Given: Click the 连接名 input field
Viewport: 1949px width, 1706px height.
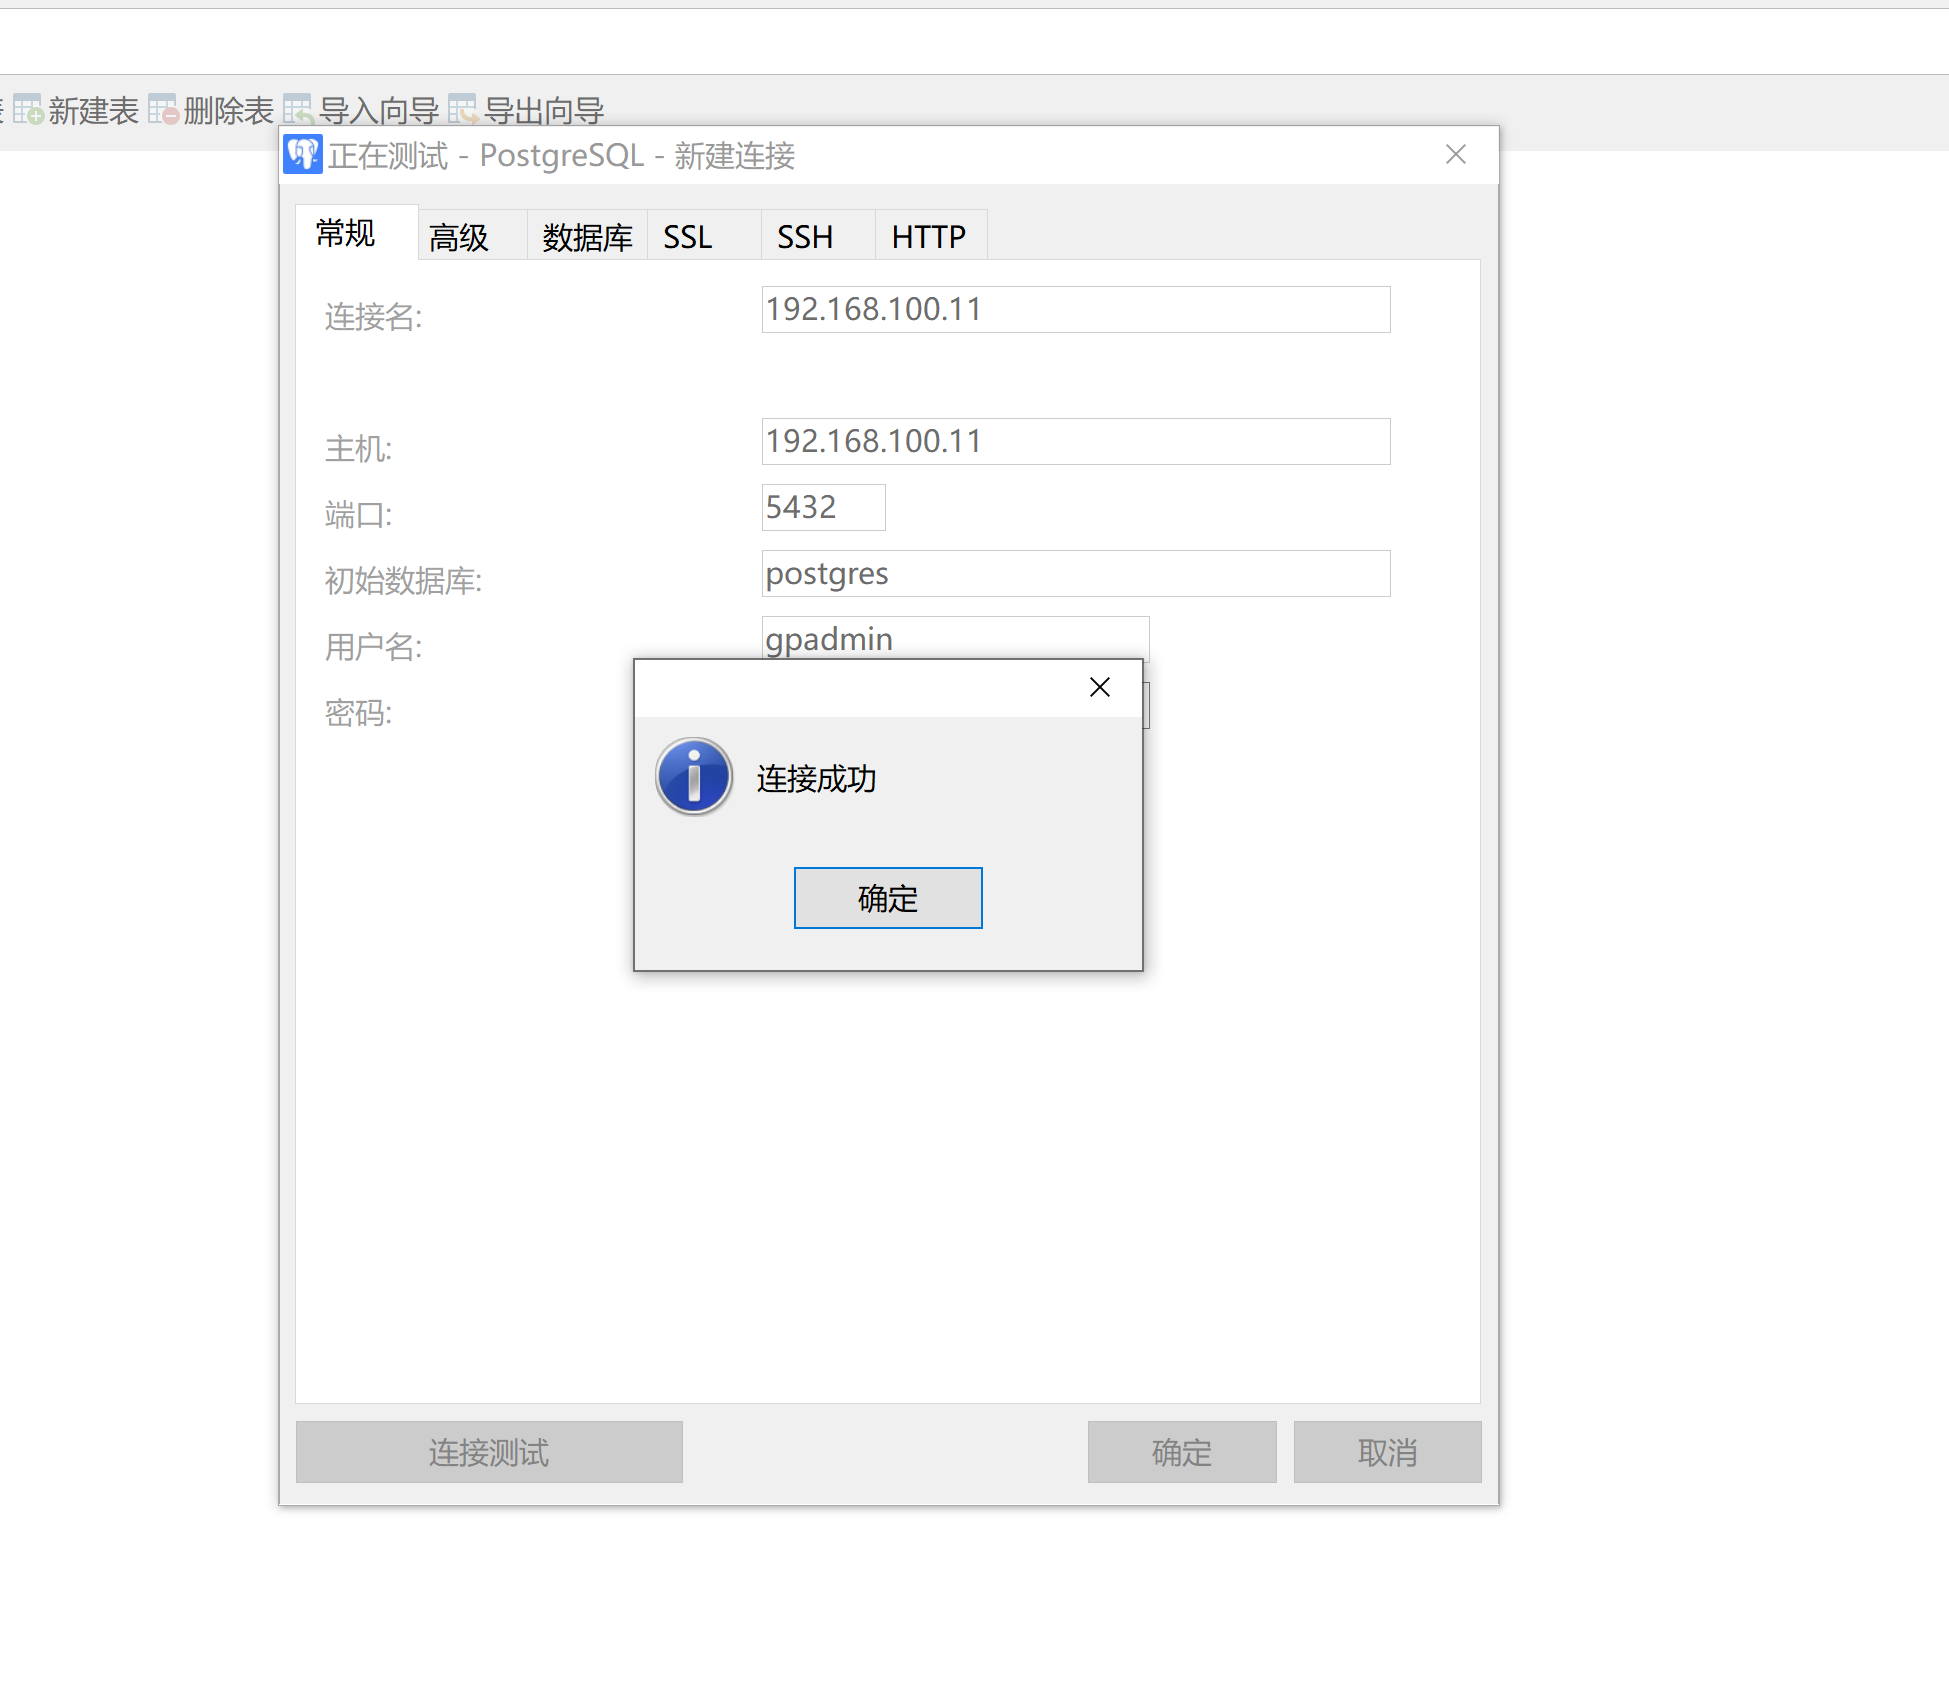Looking at the screenshot, I should [1076, 310].
